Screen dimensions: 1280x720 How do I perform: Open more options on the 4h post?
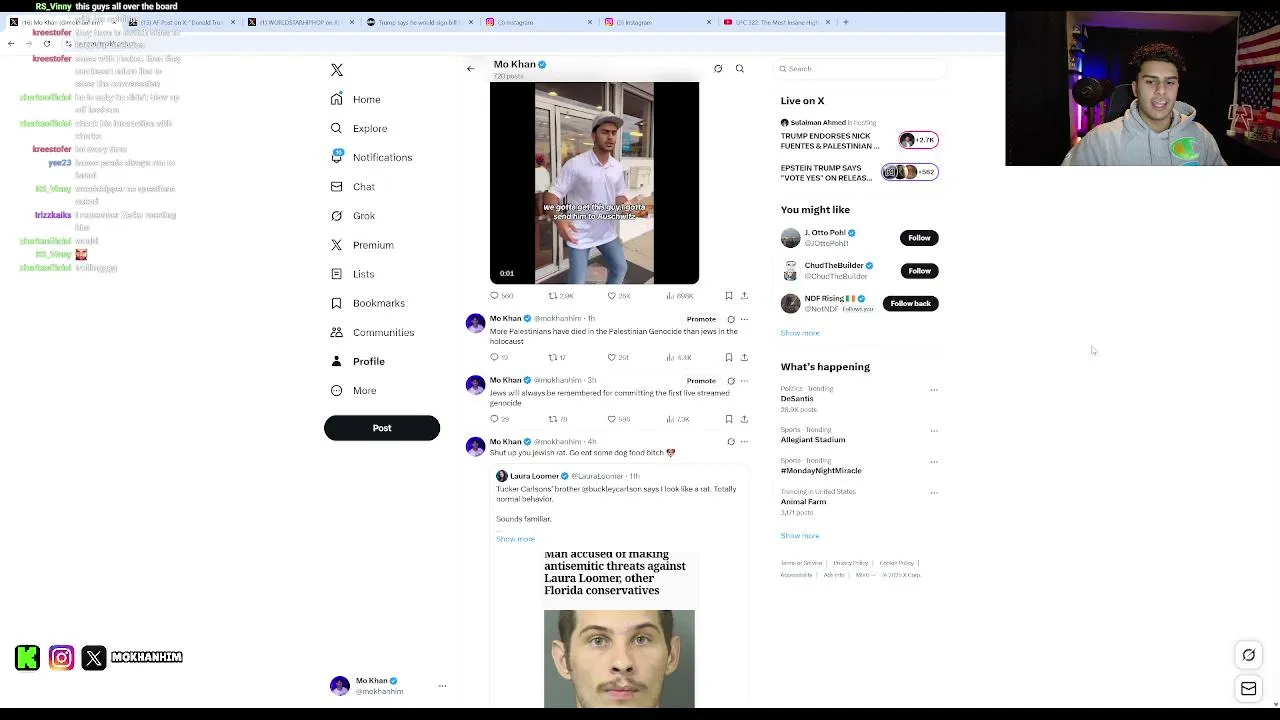tap(744, 442)
